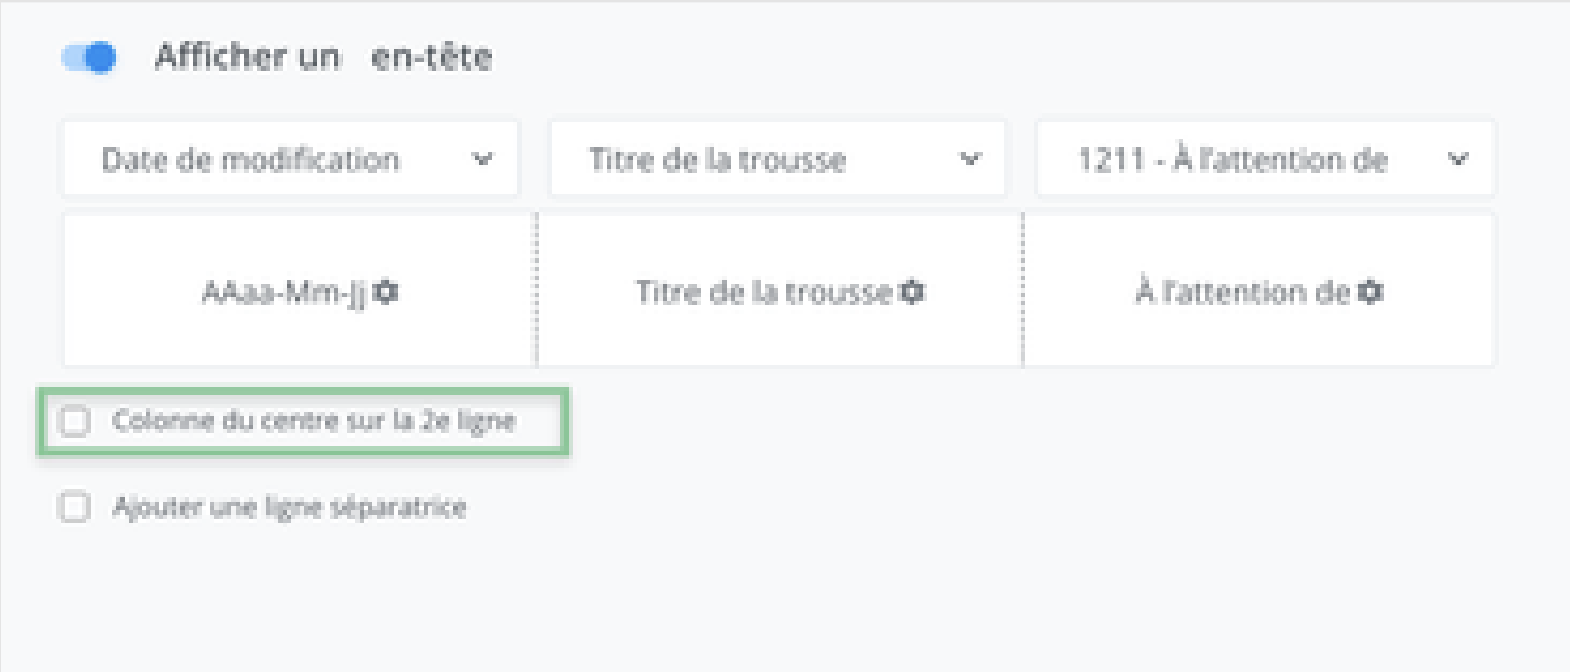Click the dotted divider between left and center cells

[537, 290]
